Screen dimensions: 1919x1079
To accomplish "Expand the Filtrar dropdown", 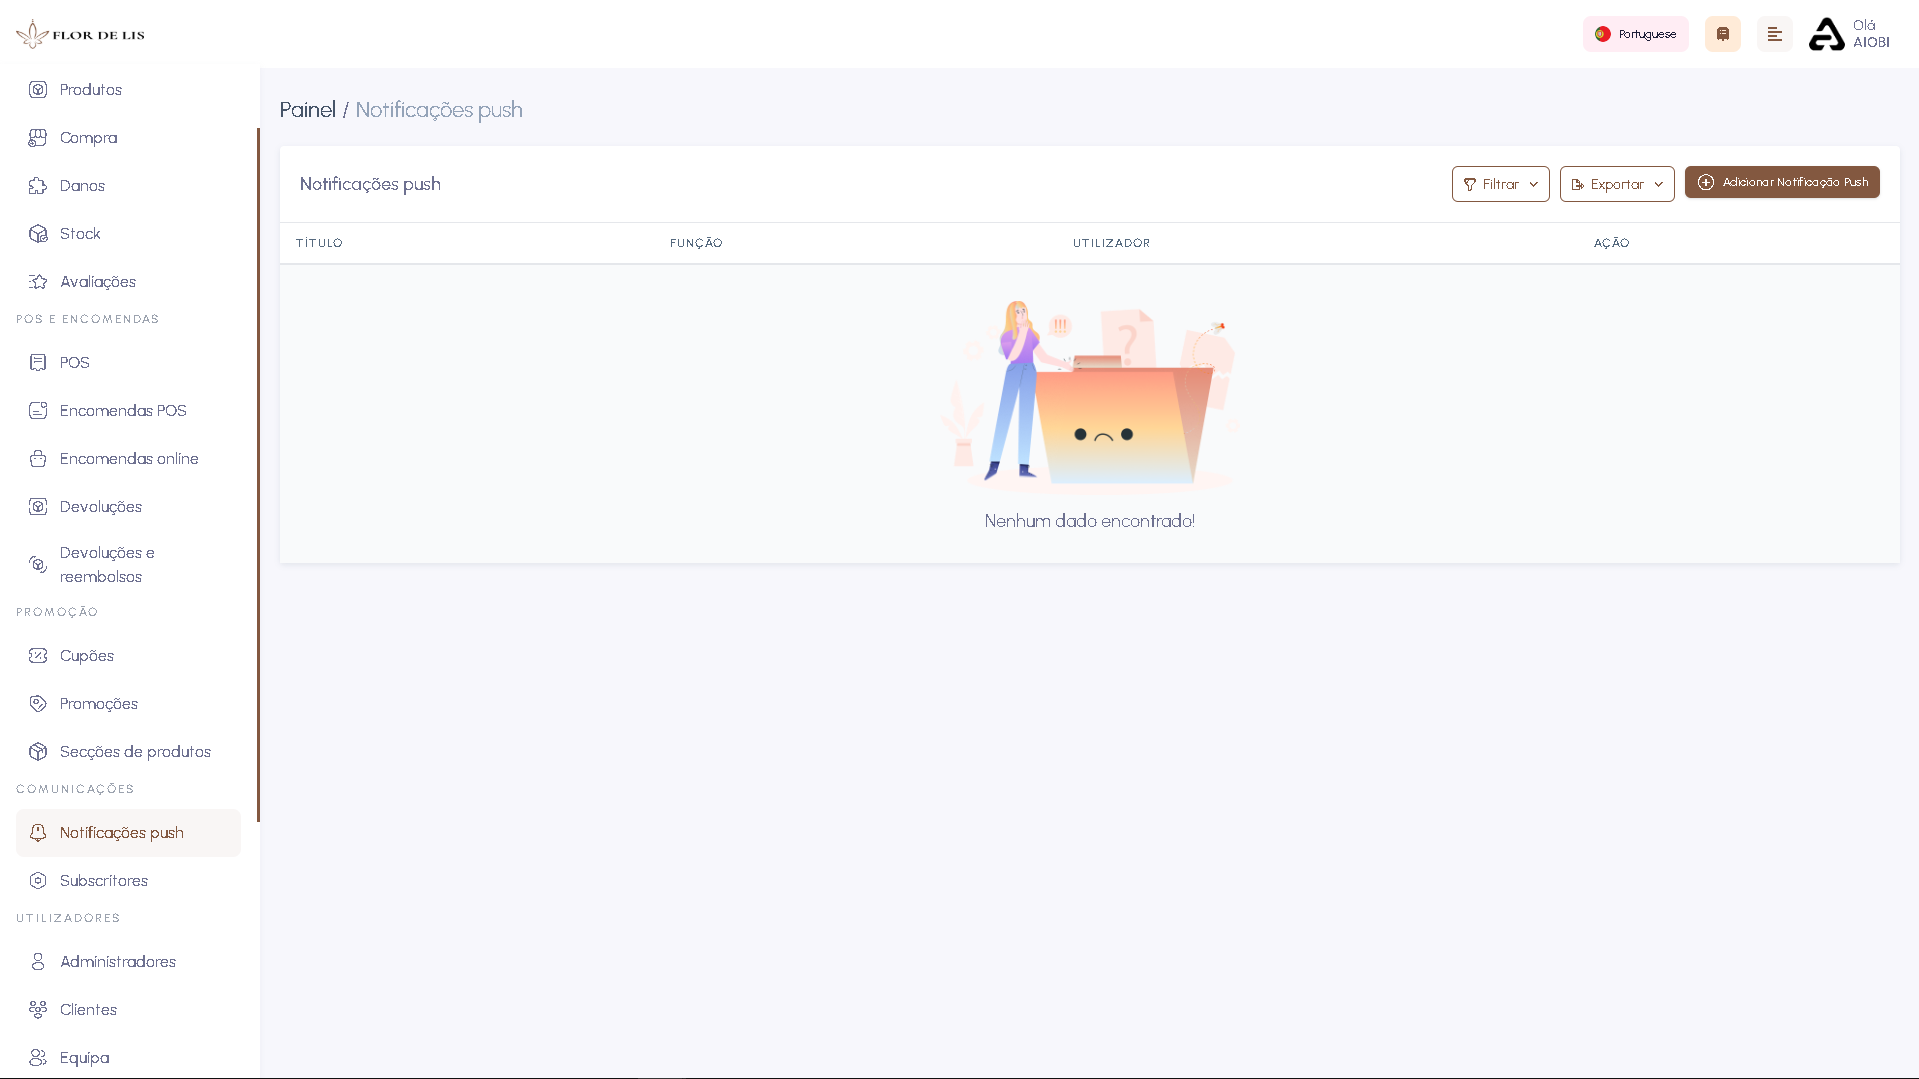I will pyautogui.click(x=1499, y=184).
